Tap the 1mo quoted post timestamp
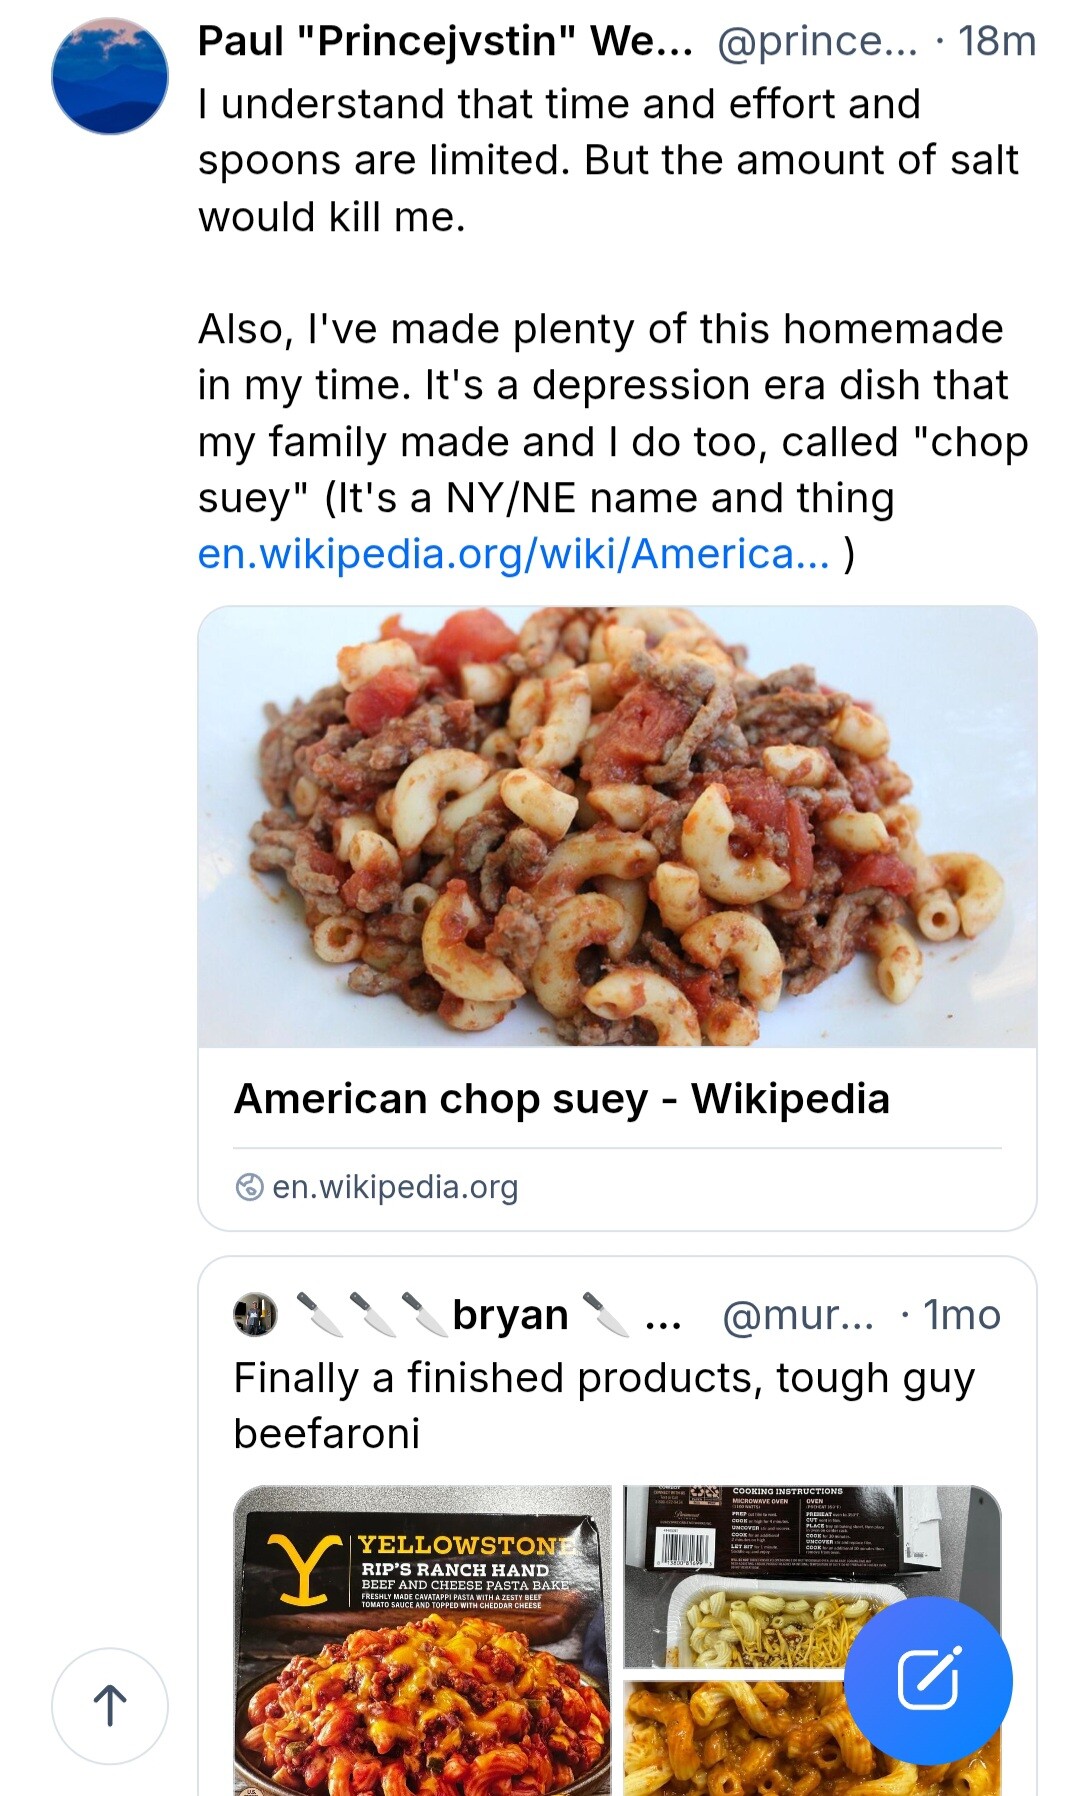The height and width of the screenshot is (1796, 1080). pyautogui.click(x=961, y=1315)
